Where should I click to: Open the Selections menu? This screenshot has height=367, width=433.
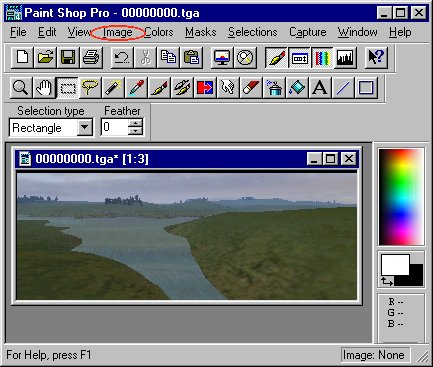253,32
